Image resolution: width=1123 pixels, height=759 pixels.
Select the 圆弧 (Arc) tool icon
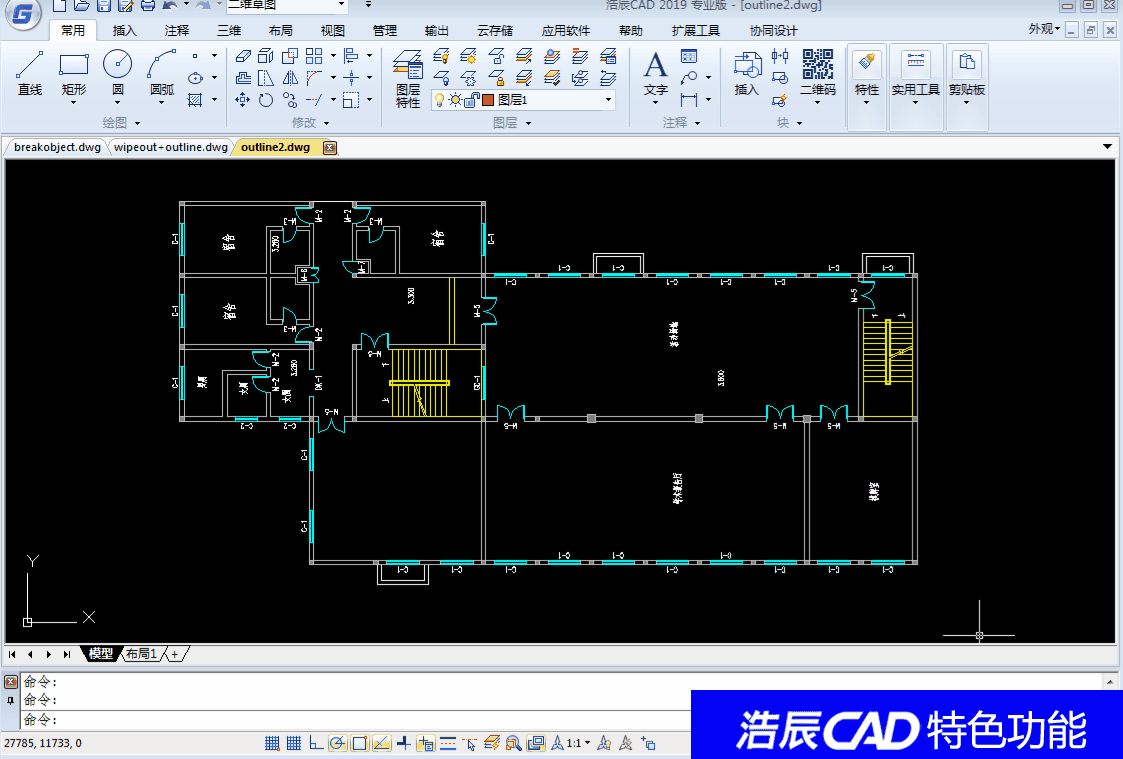(162, 64)
